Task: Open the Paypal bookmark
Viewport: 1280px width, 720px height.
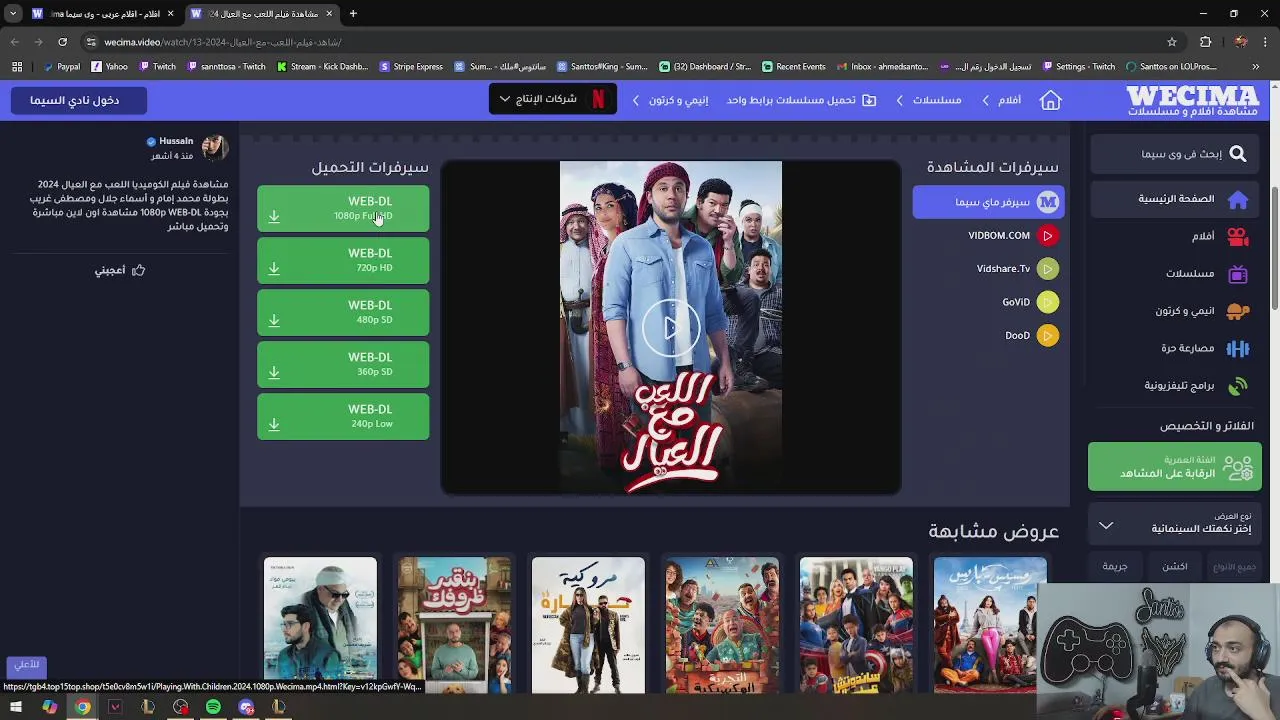Action: (x=61, y=67)
